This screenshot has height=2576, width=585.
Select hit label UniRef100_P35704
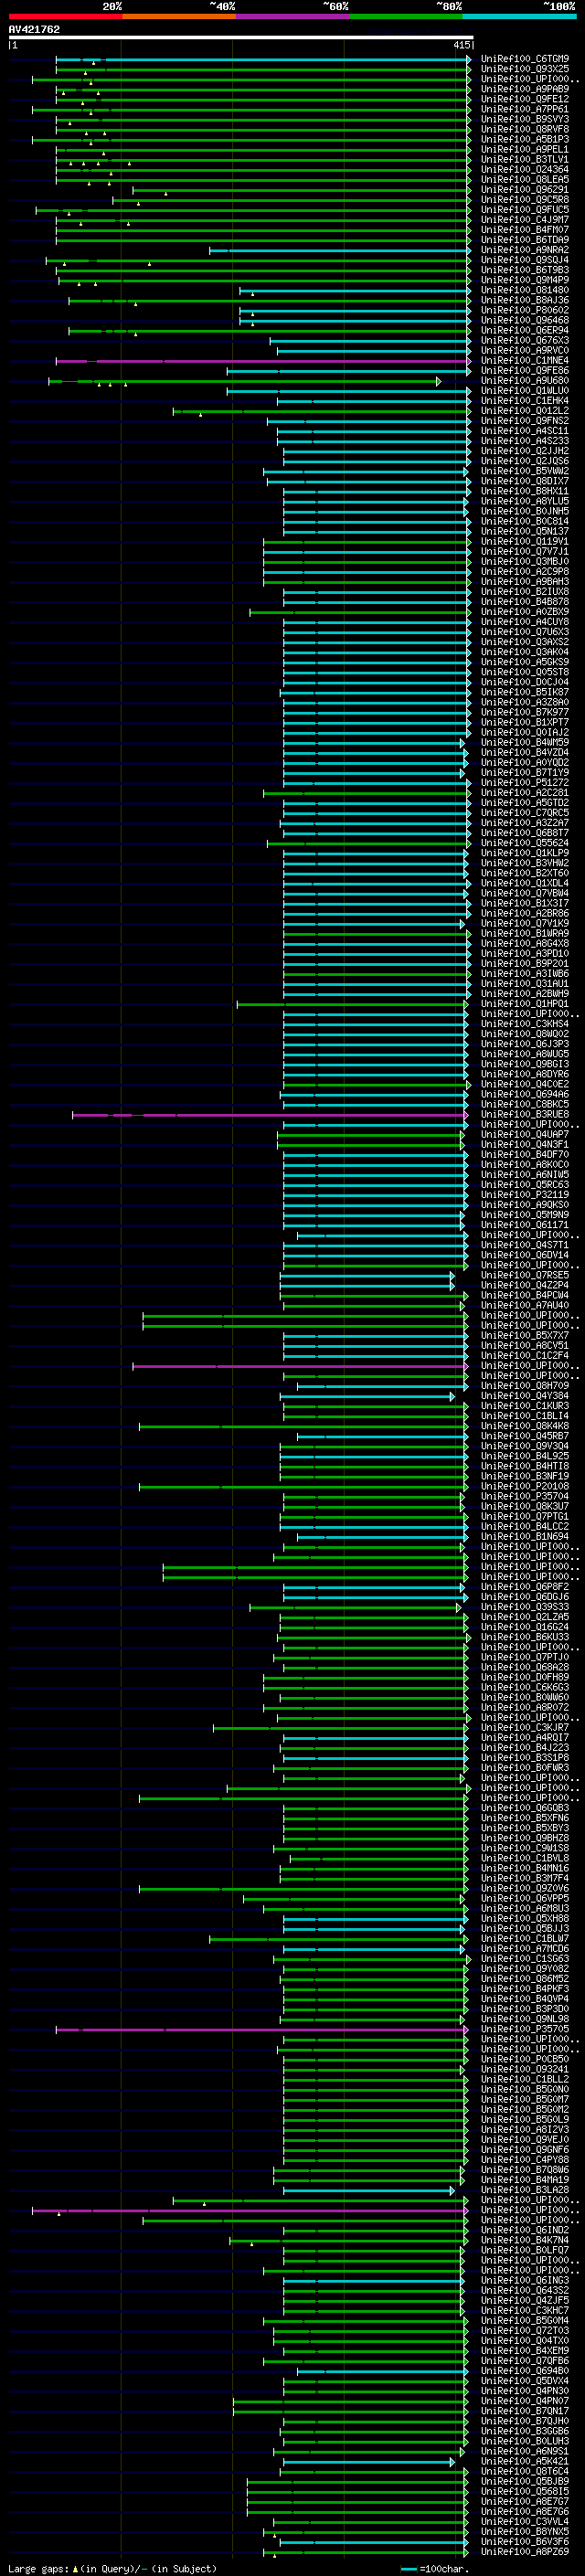pos(525,1496)
